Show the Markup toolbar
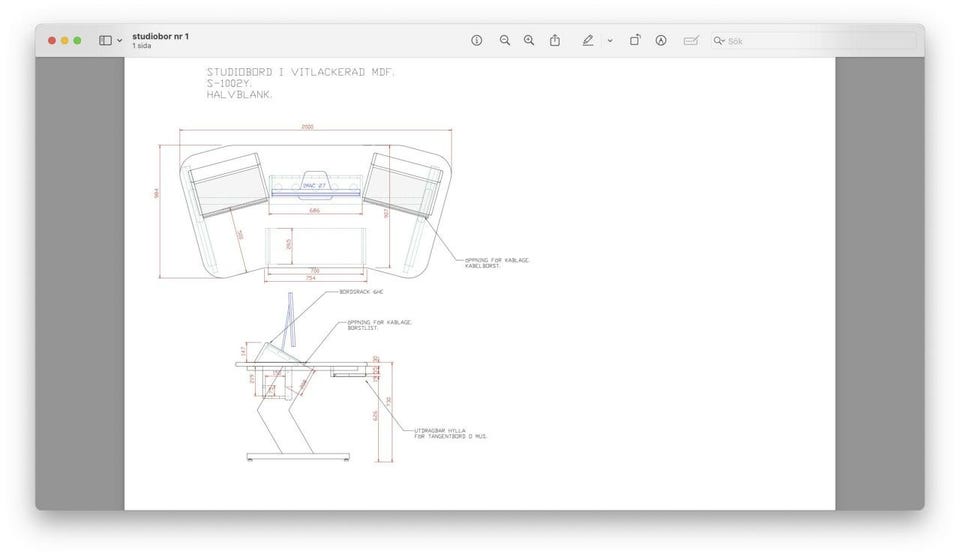Image resolution: width=960 pixels, height=557 pixels. click(661, 40)
